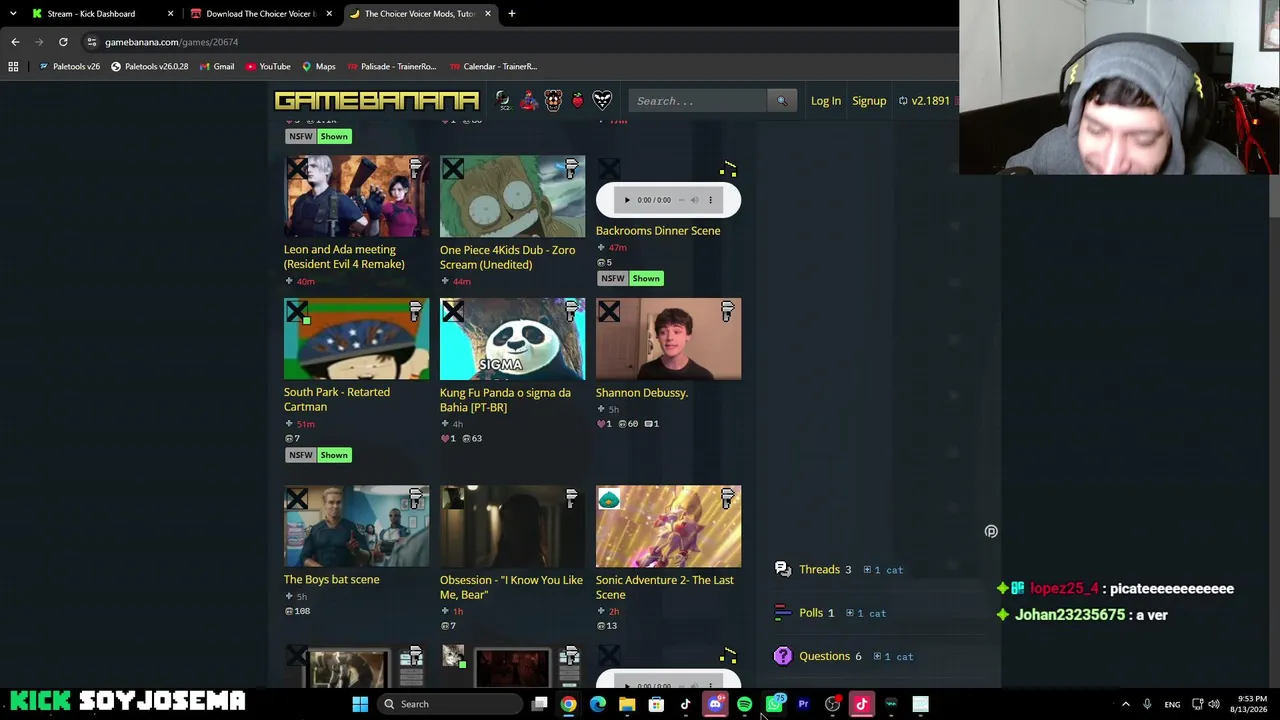Expand Questions 1 cat categories
The image size is (1280, 720).
894,657
